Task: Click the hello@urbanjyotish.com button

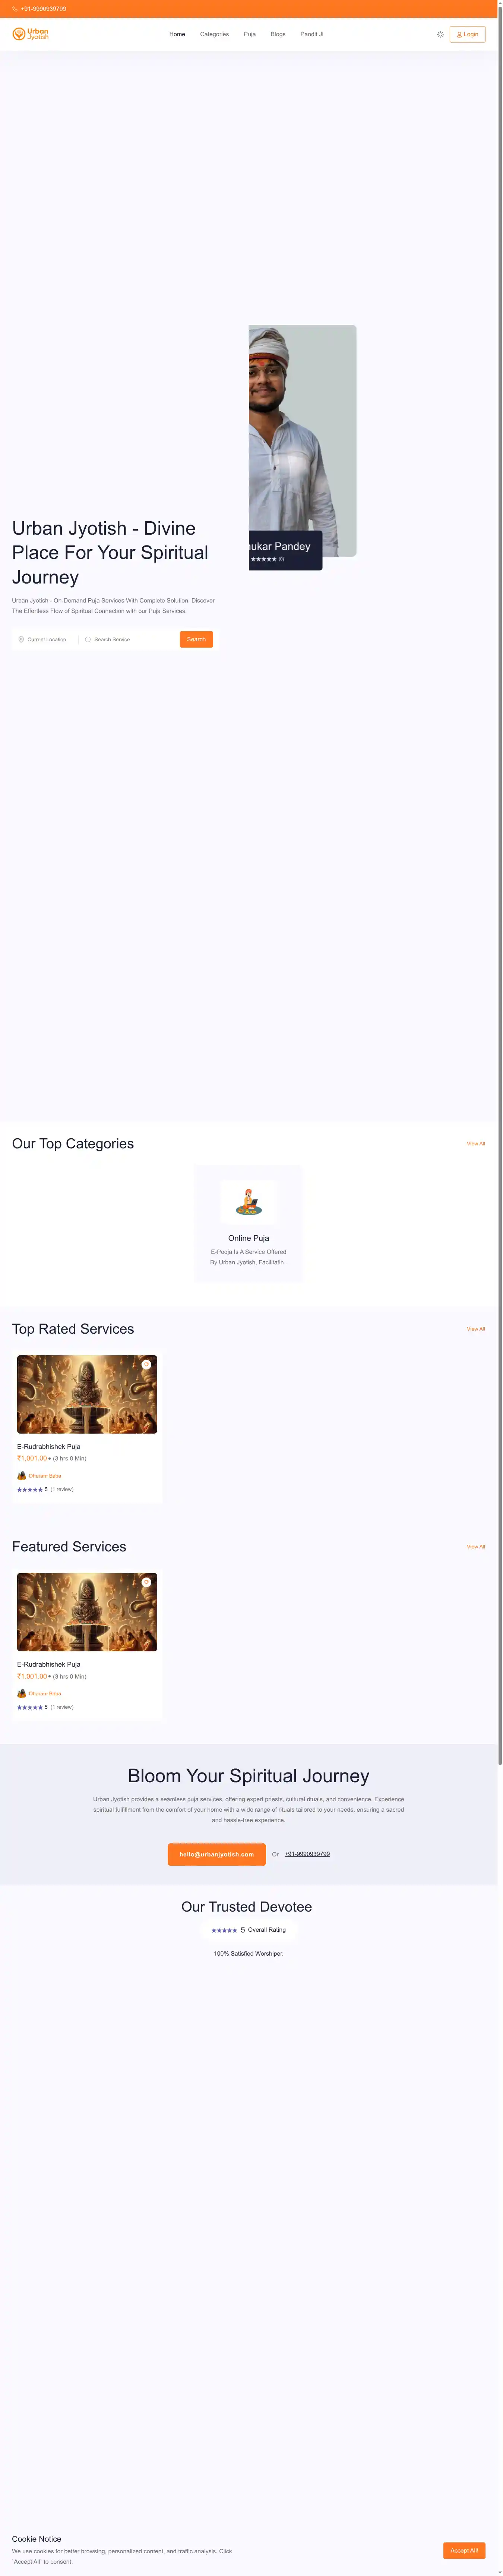Action: coord(217,1854)
